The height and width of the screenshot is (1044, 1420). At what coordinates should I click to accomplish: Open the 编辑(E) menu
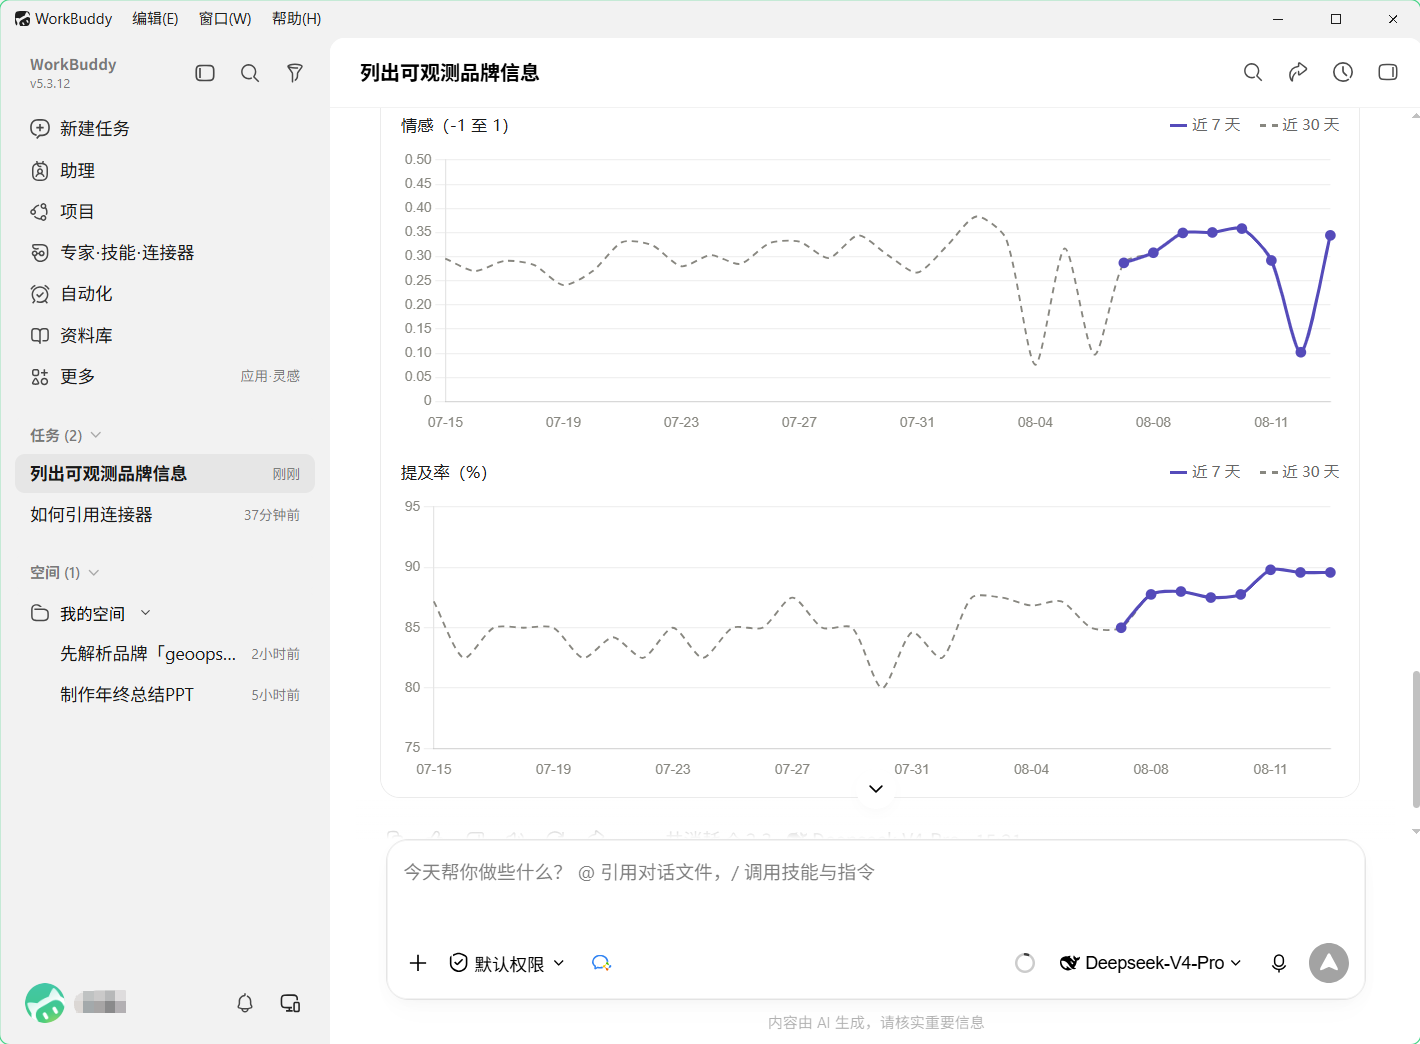155,19
